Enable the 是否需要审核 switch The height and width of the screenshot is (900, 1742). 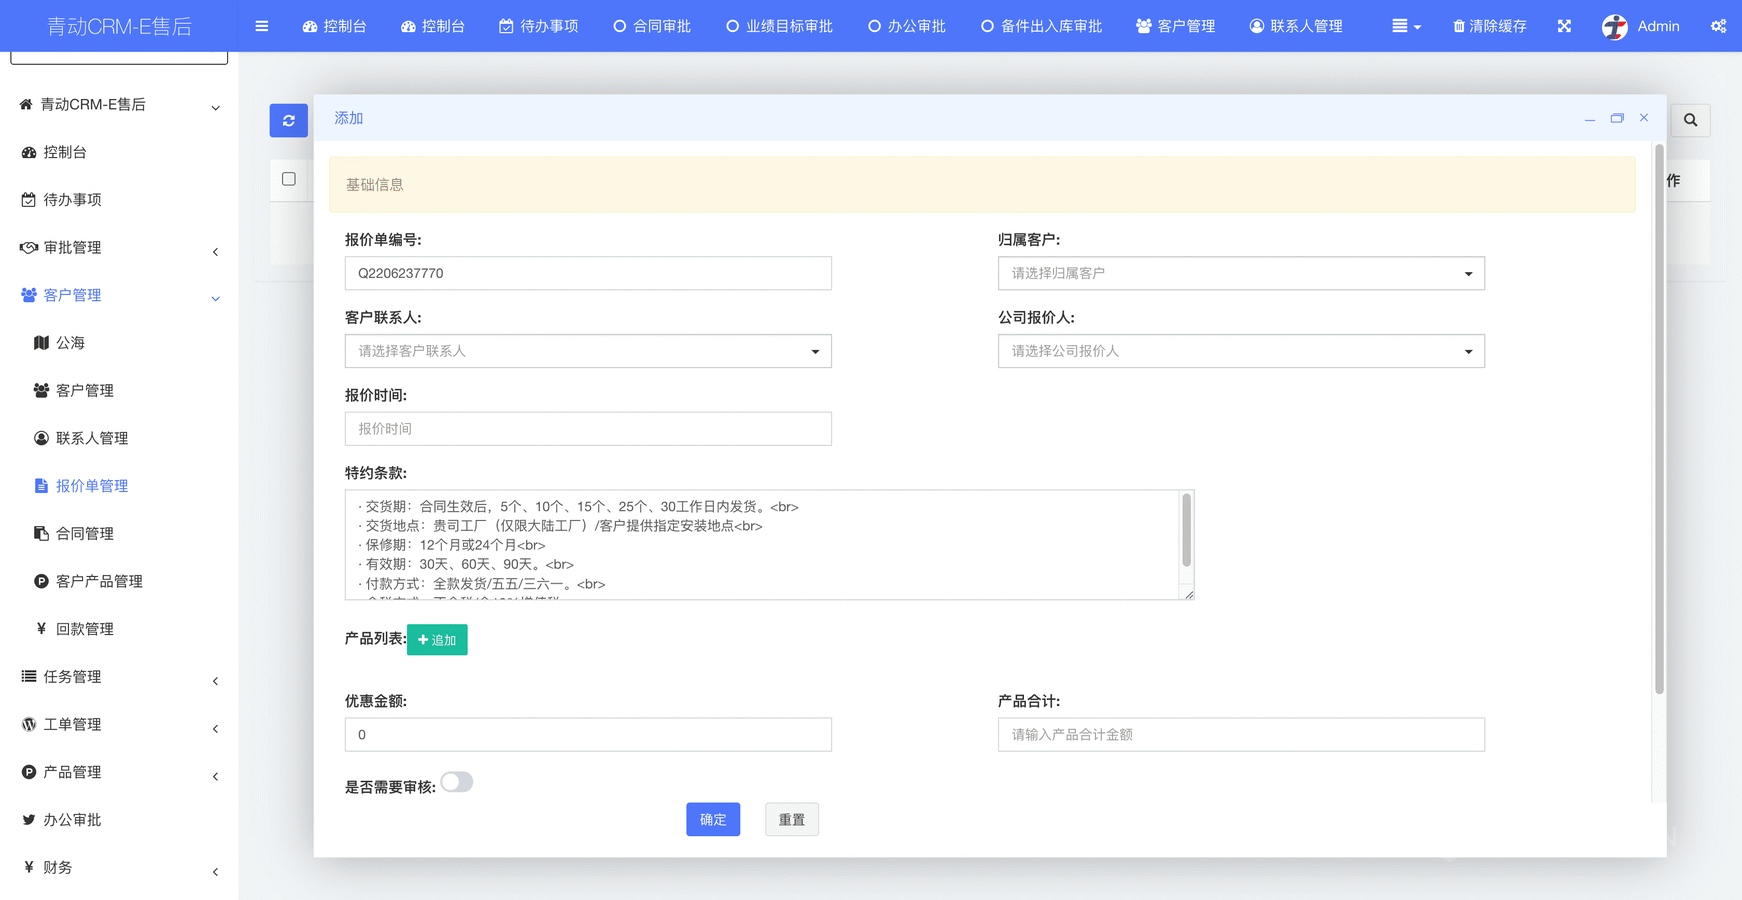457,782
